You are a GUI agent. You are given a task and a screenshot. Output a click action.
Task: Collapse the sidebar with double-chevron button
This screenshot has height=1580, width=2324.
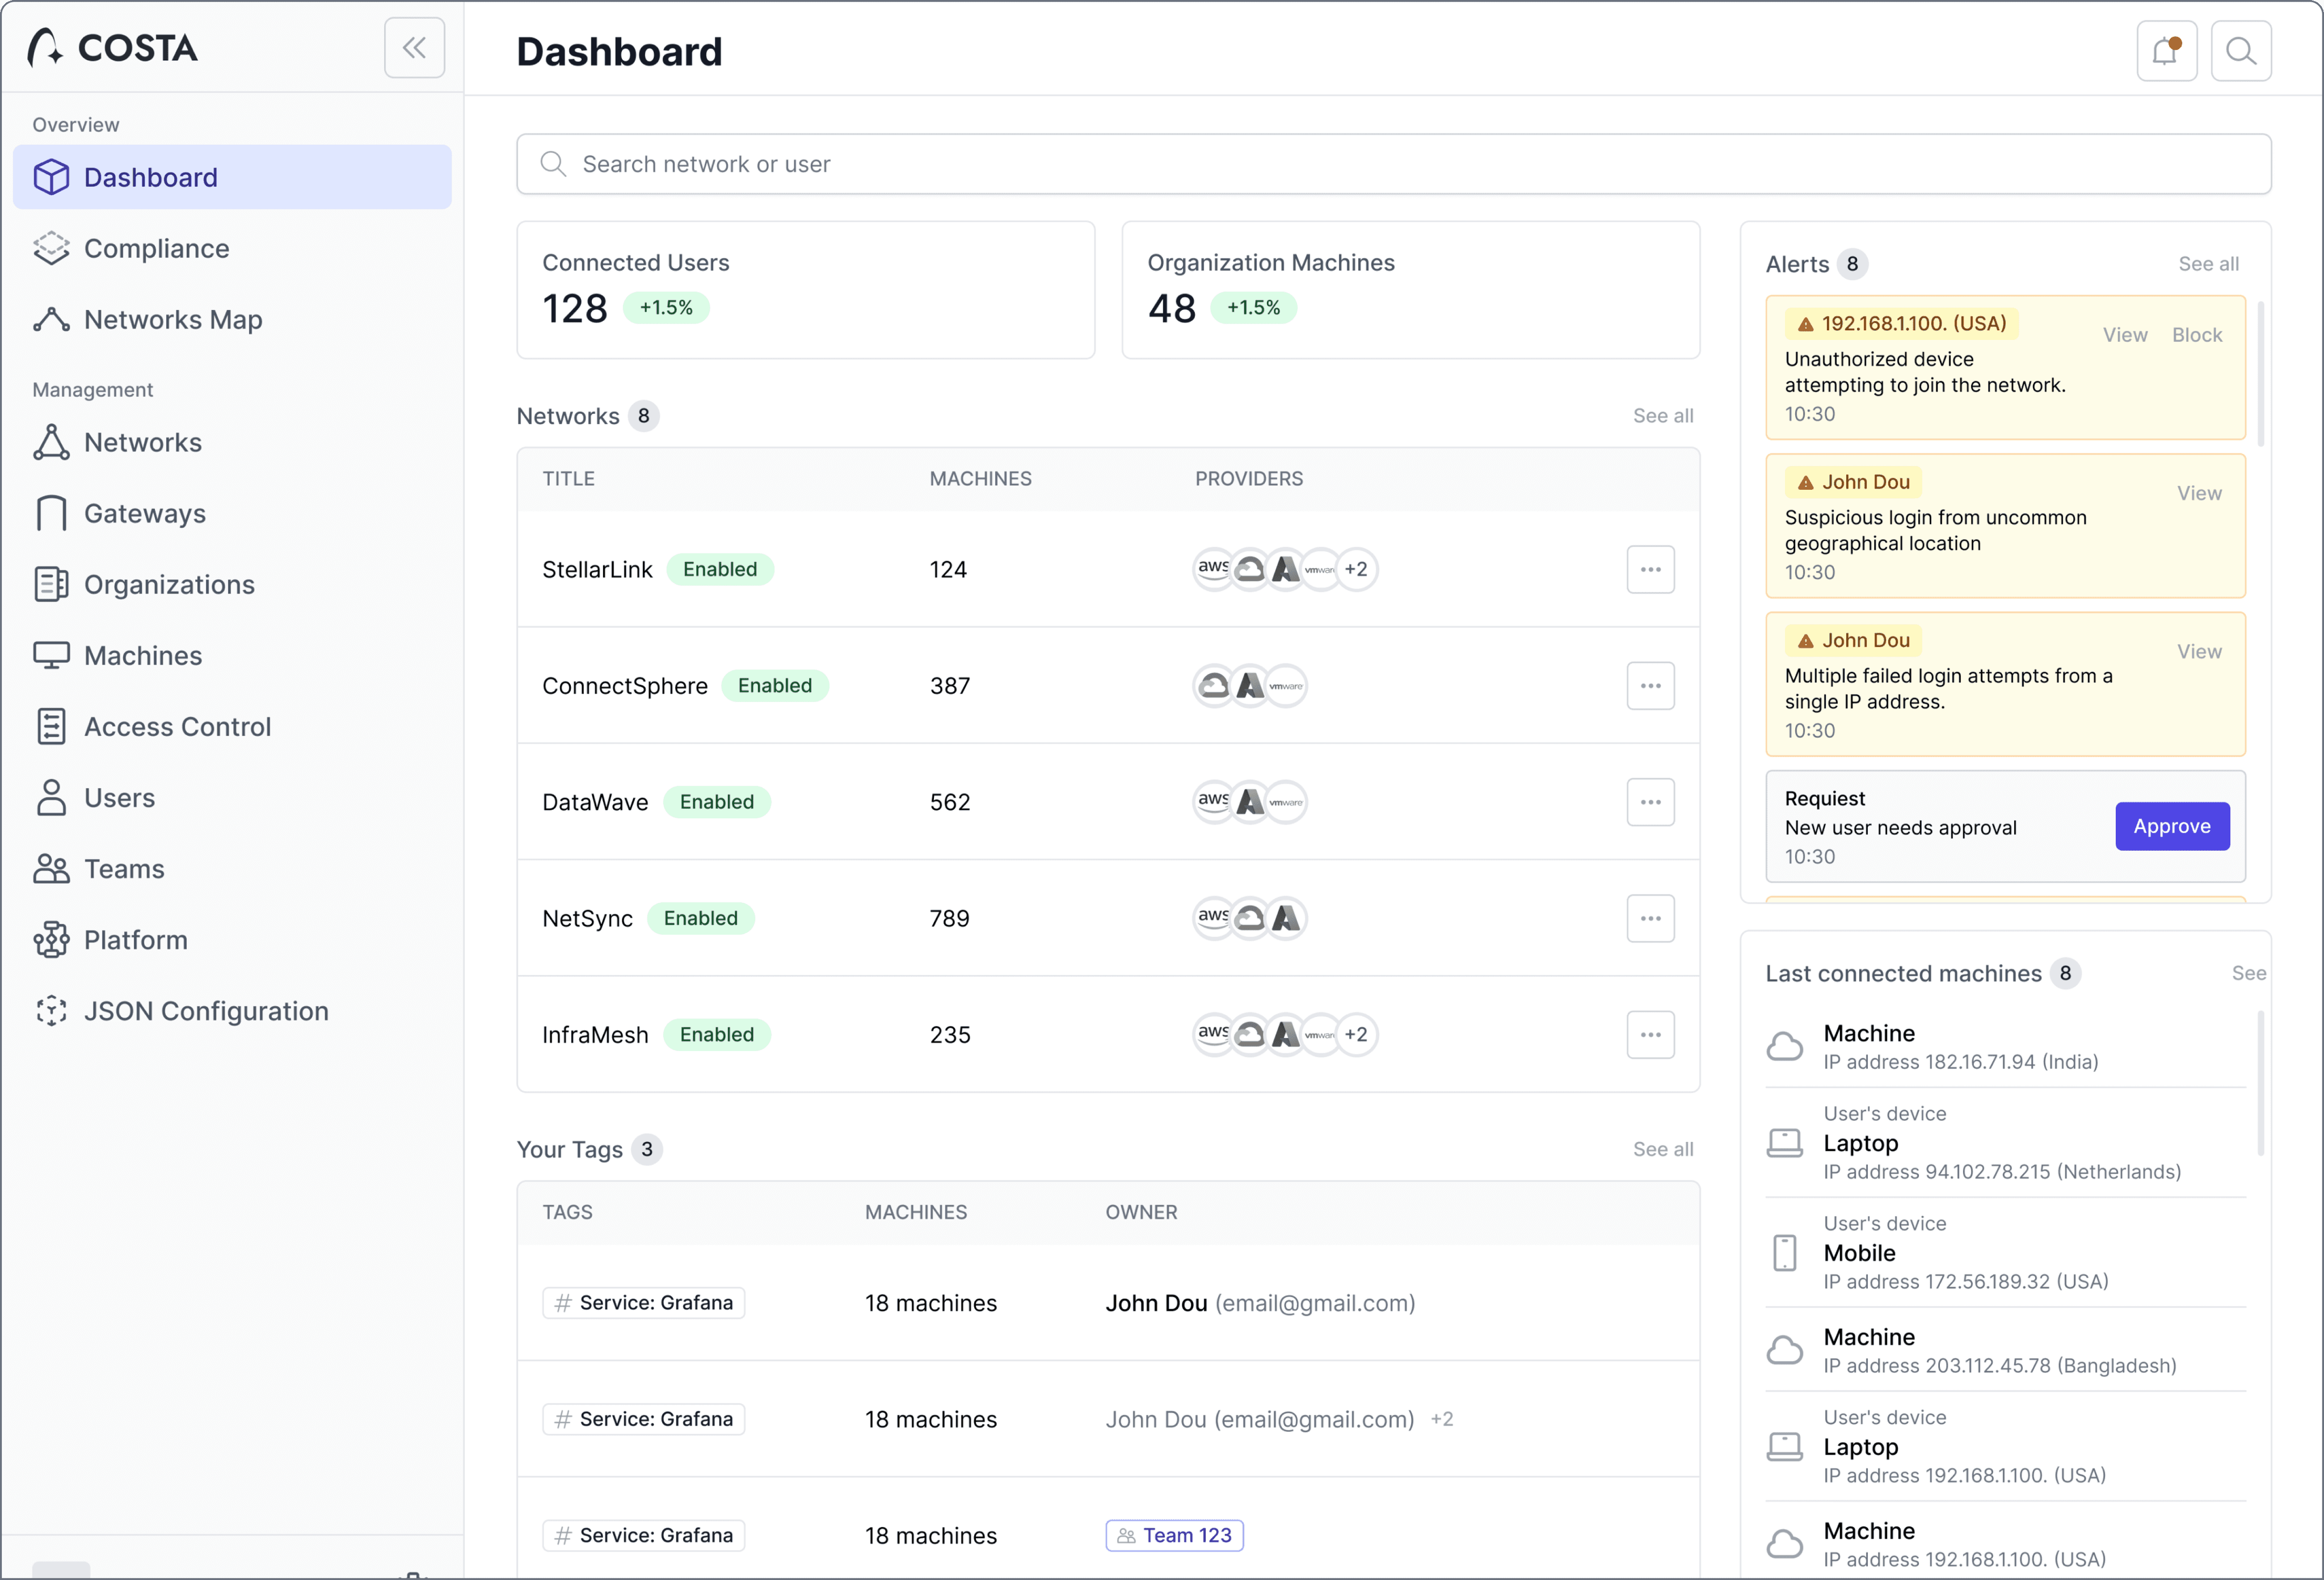pyautogui.click(x=414, y=48)
